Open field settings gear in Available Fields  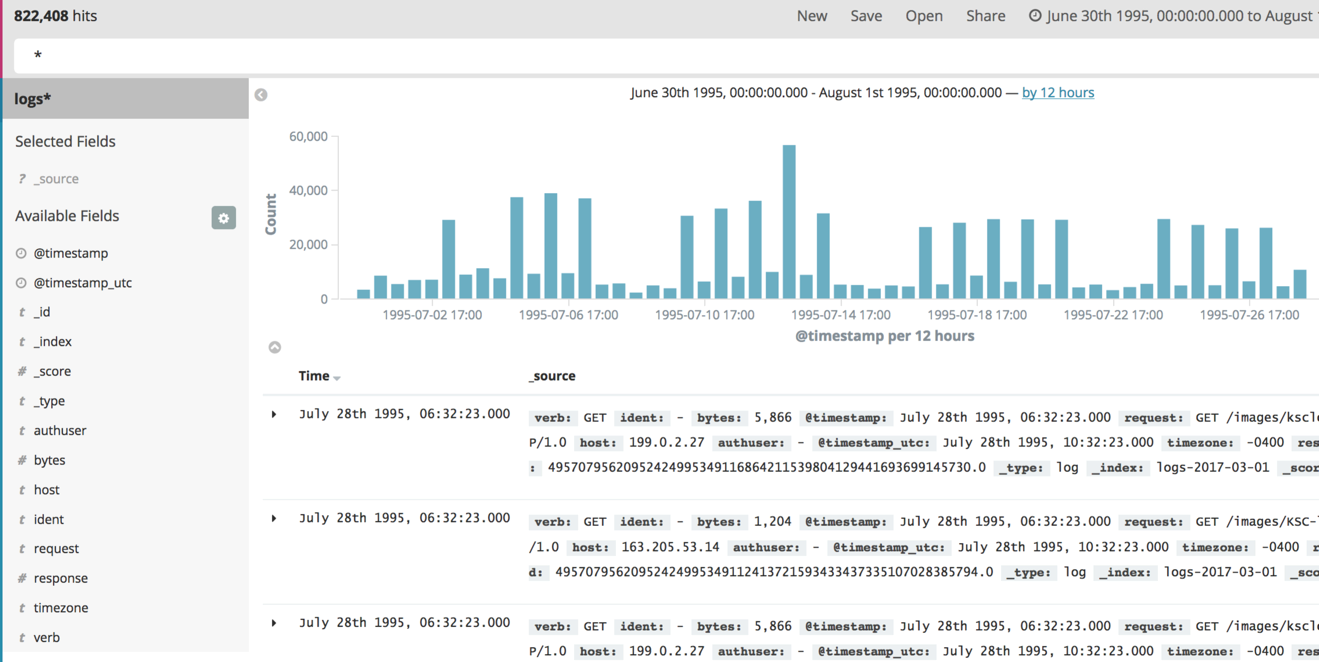coord(223,218)
